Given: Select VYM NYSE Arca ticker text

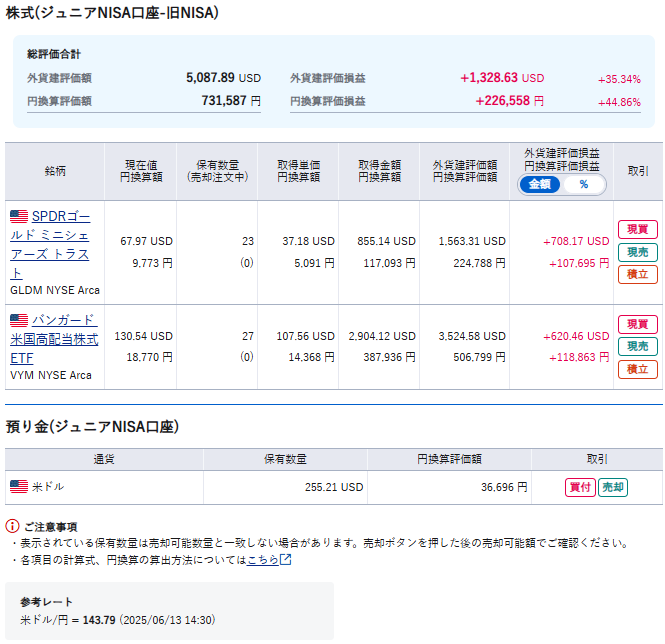Looking at the screenshot, I should point(50,375).
